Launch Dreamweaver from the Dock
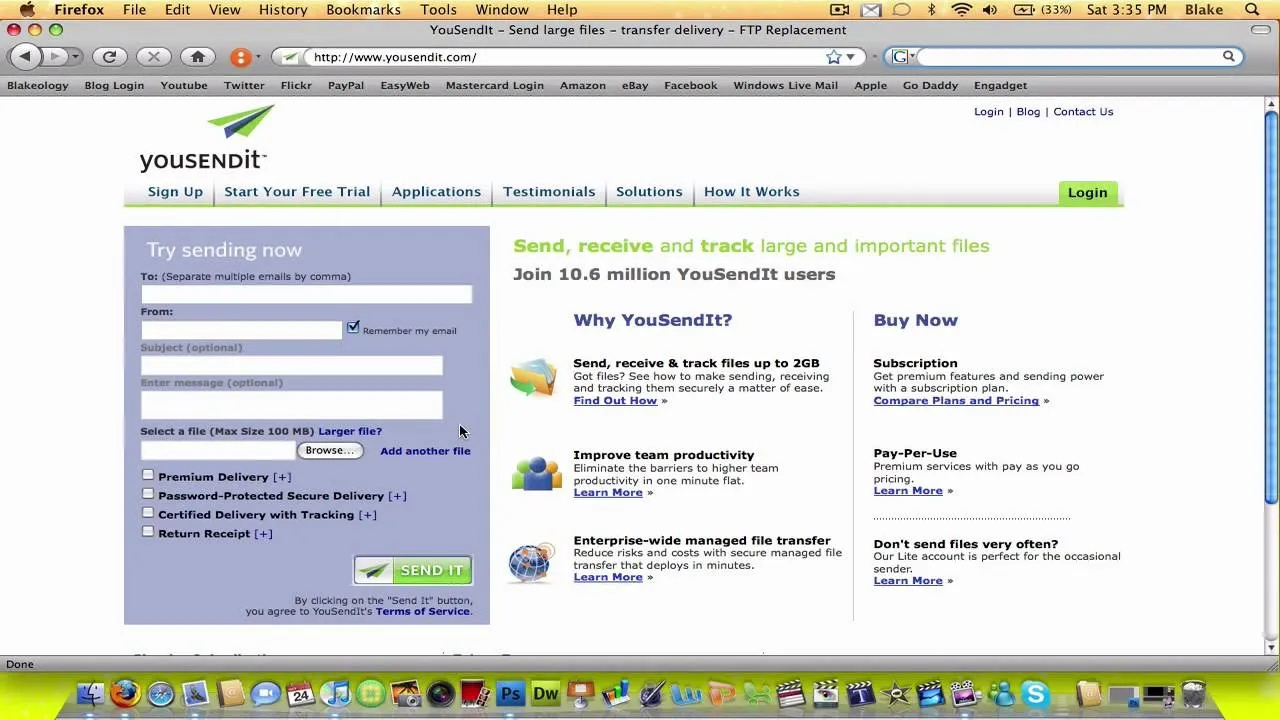This screenshot has width=1280, height=720. (x=545, y=693)
